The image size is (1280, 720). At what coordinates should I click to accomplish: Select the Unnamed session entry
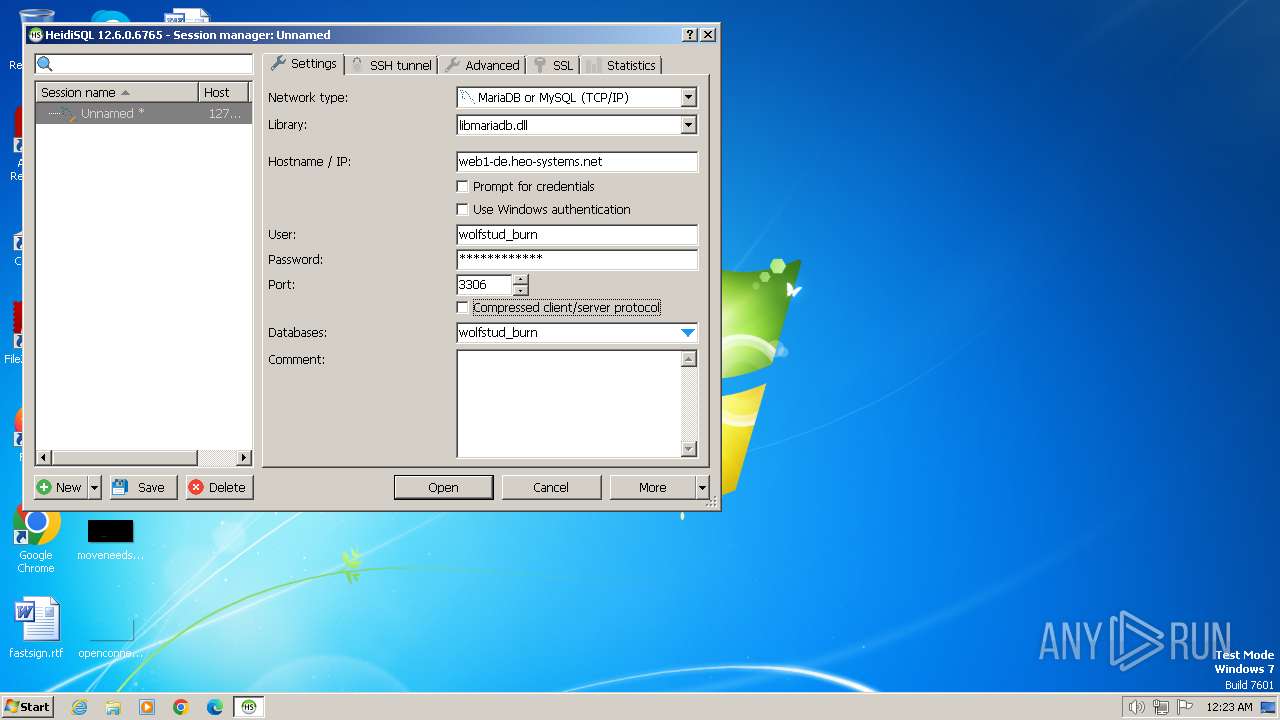(143, 114)
